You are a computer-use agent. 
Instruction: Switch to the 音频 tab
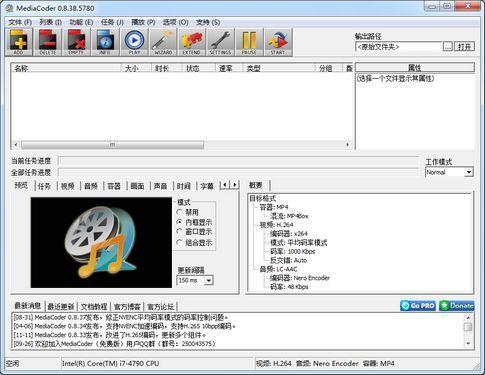(x=91, y=186)
